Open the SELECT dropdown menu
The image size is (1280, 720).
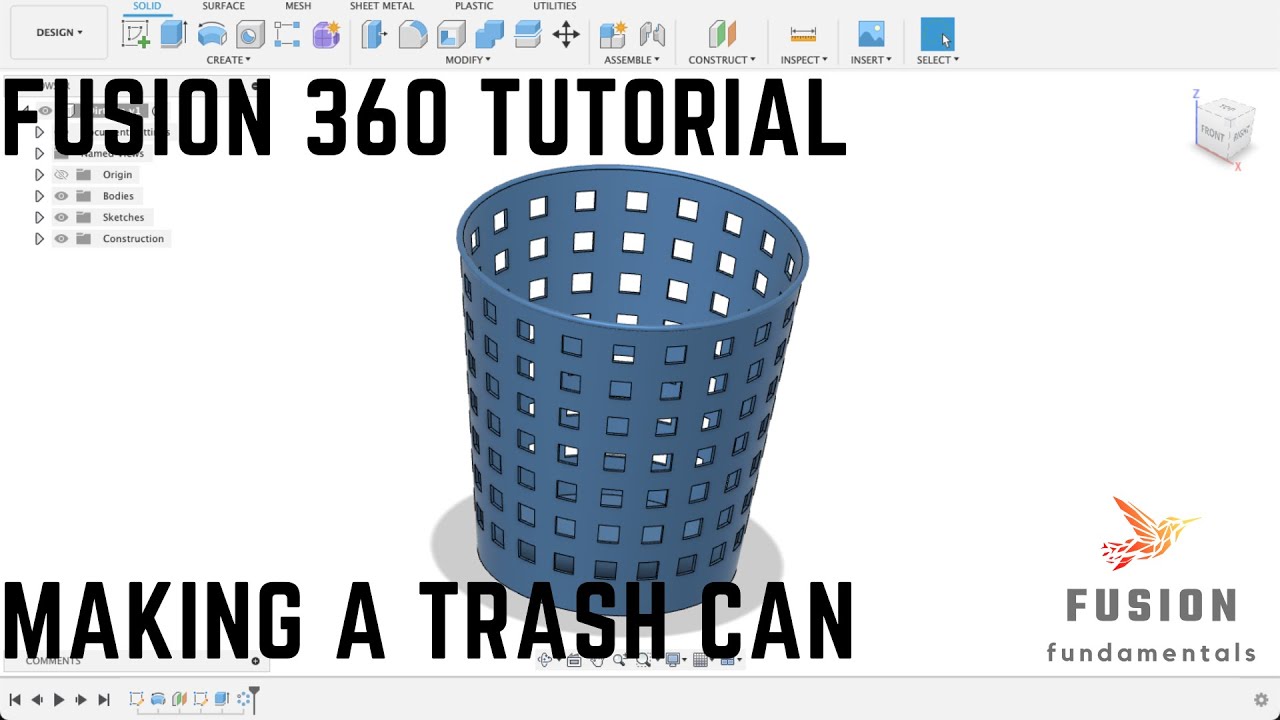click(x=938, y=60)
